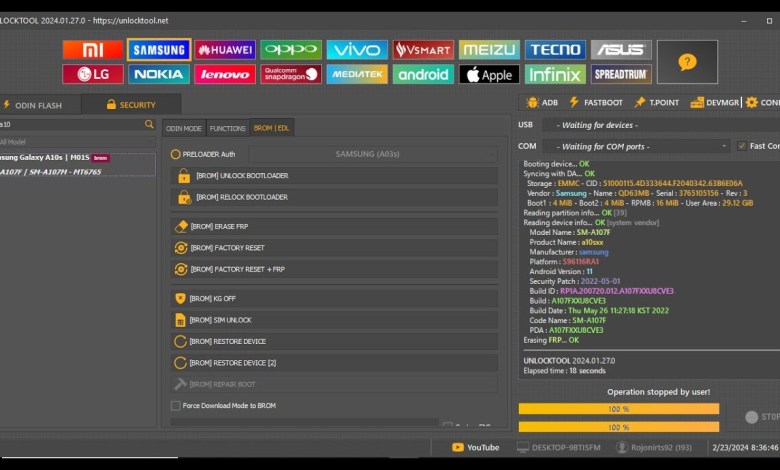The image size is (780, 470).
Task: Switch to the SECURITY tab
Action: [131, 104]
